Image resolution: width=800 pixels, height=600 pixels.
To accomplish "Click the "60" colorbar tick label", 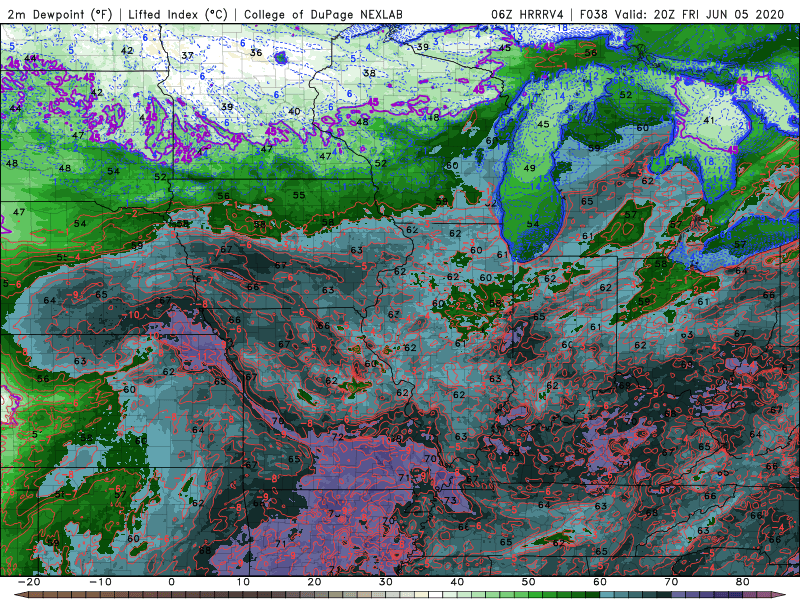I will [600, 582].
